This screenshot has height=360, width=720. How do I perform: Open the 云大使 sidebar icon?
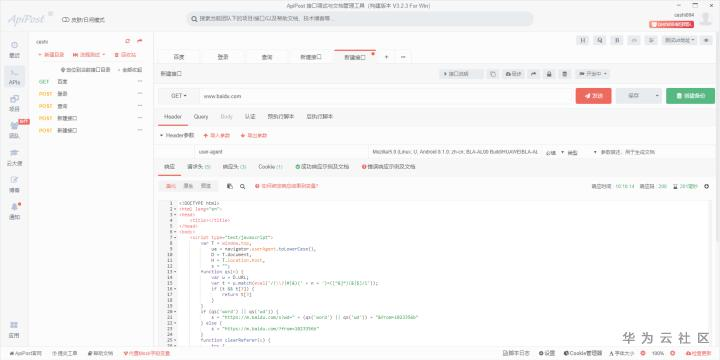[x=15, y=157]
